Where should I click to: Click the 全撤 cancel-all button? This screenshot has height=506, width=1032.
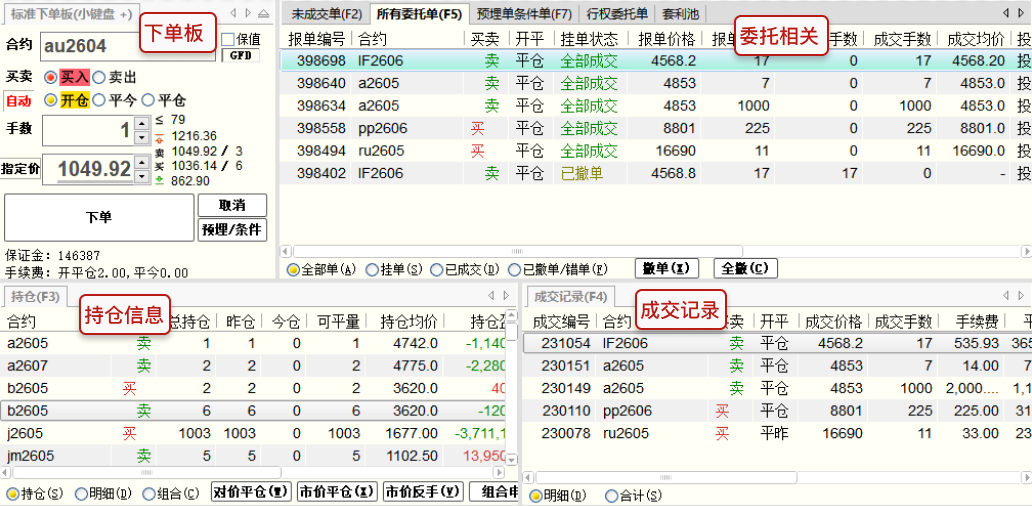[x=745, y=269]
